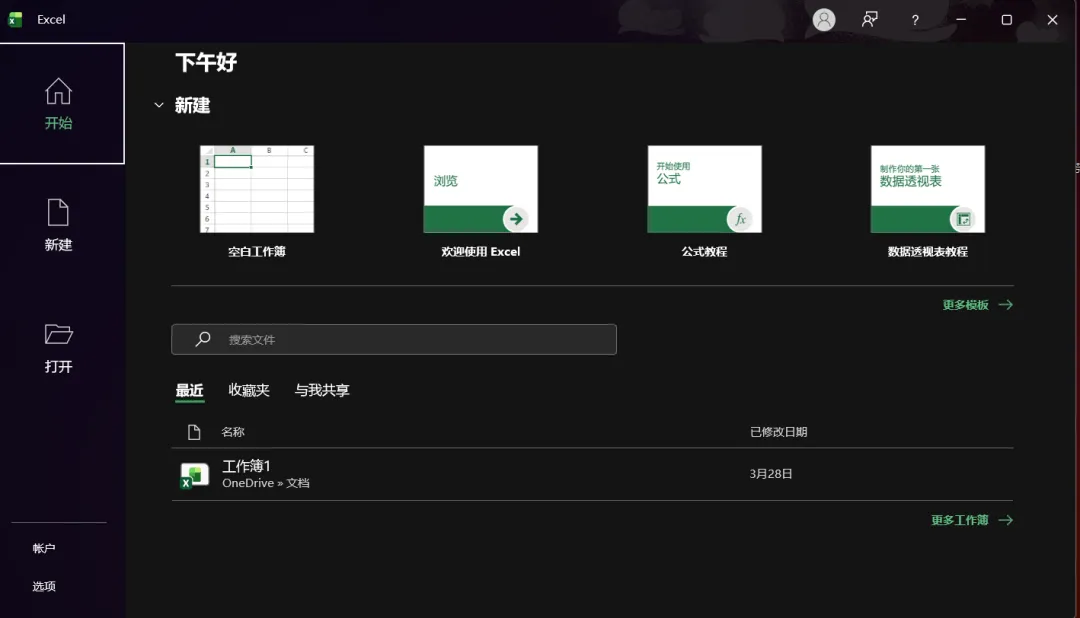Open the 数据透视表教程 template thumbnail
1080x618 pixels.
(x=928, y=189)
